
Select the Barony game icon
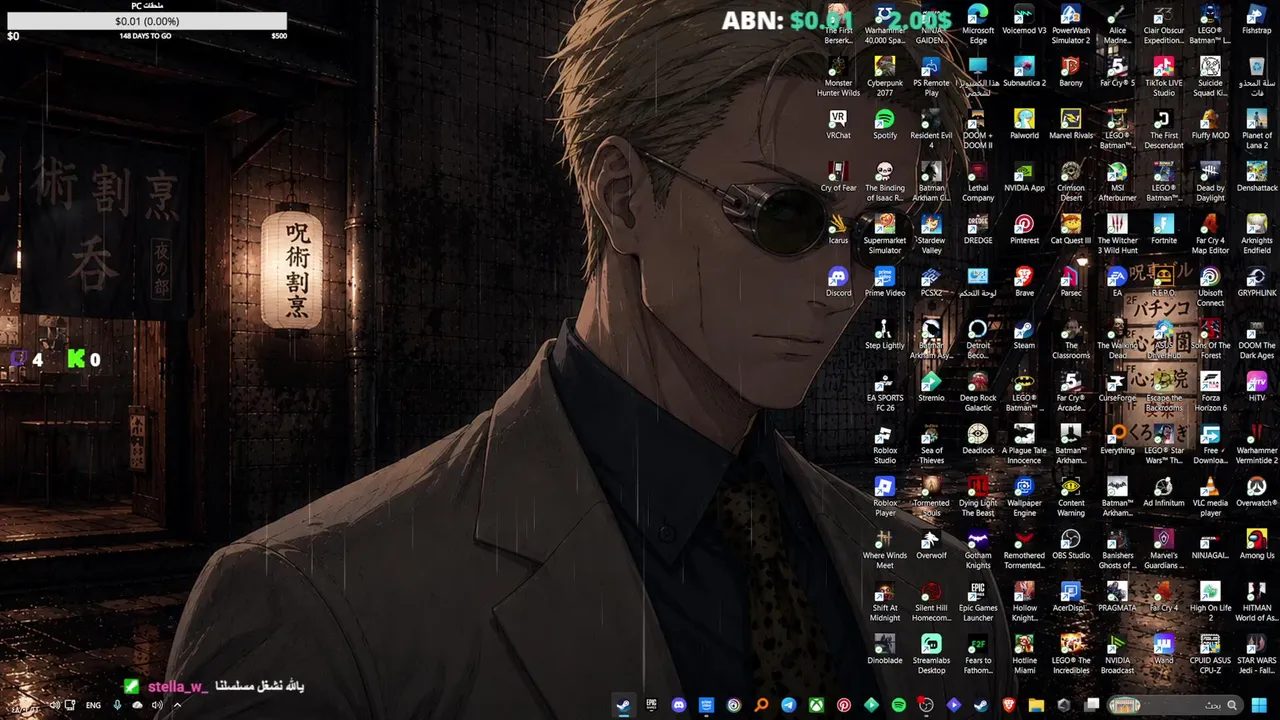(1071, 72)
